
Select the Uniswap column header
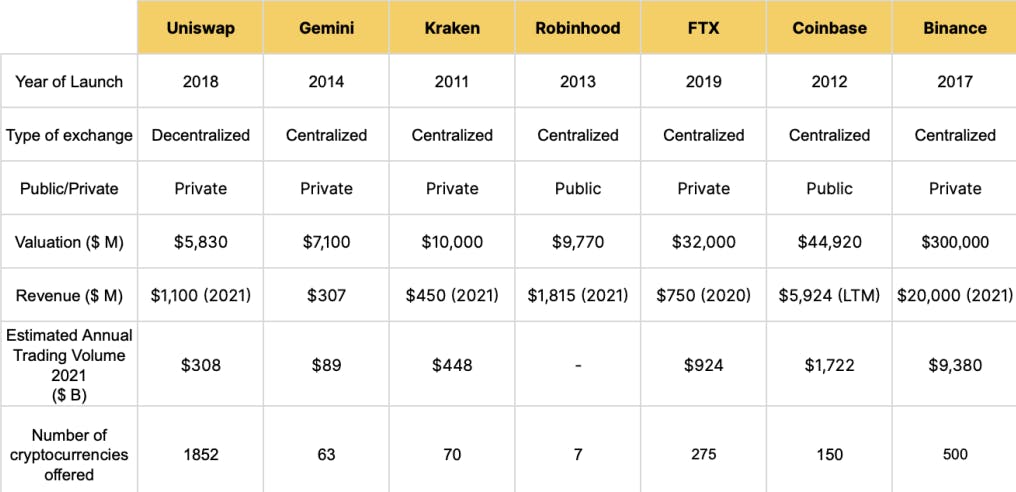(200, 28)
